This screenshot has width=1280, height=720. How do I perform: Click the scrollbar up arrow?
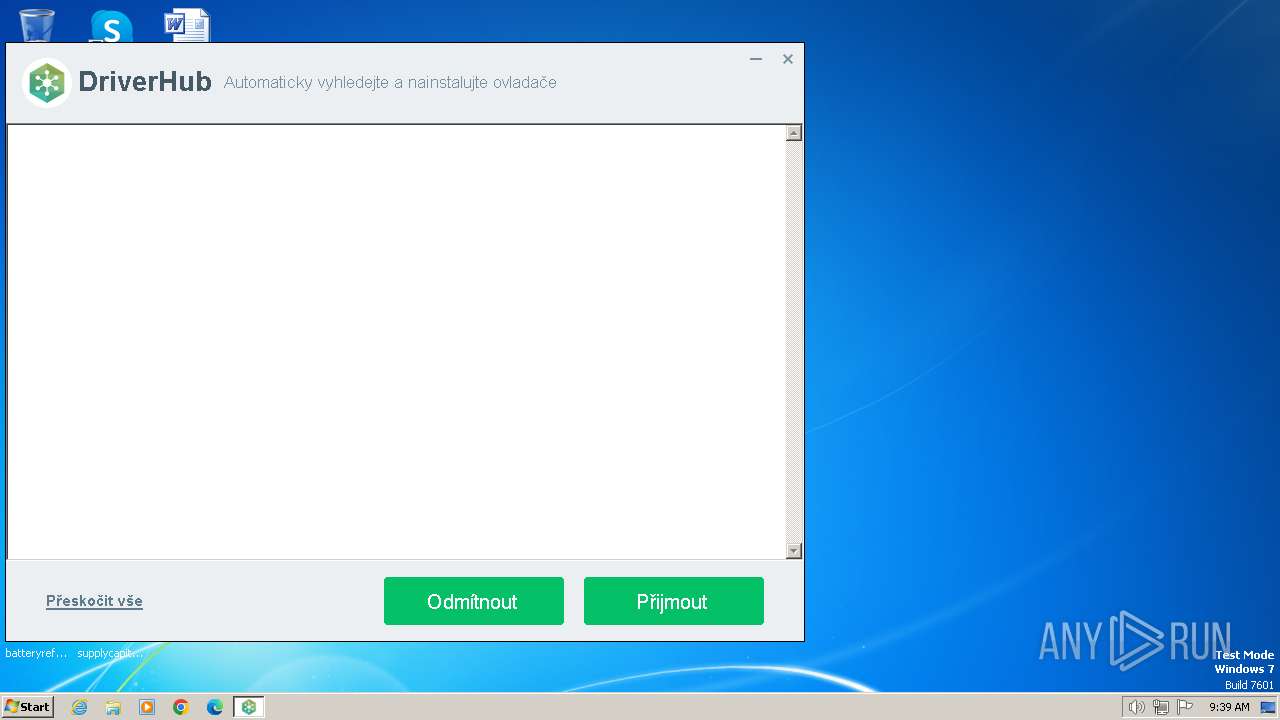pyautogui.click(x=794, y=133)
